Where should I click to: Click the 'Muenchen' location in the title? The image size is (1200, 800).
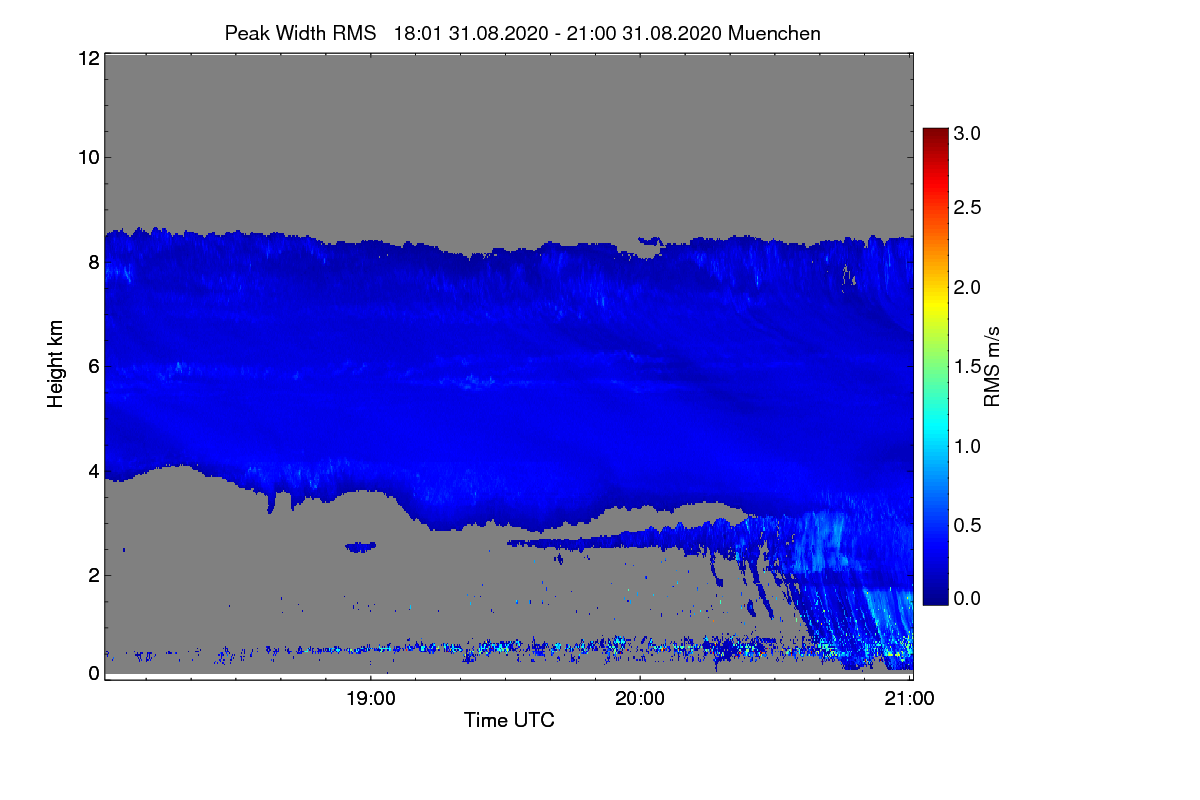click(x=774, y=33)
